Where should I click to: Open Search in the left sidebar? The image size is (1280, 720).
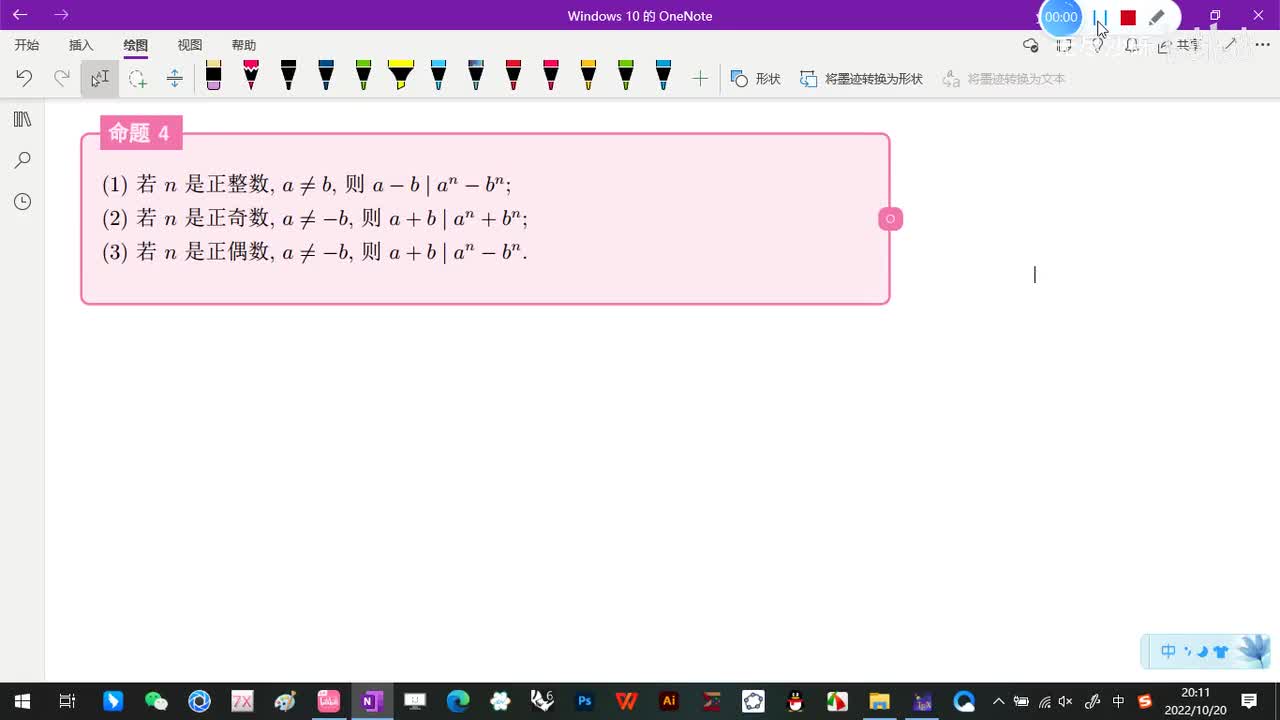click(x=22, y=160)
